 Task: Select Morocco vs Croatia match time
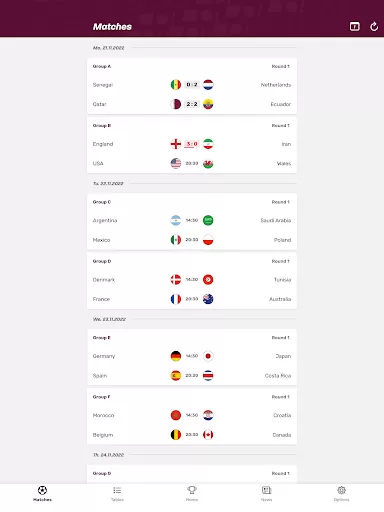(192, 415)
